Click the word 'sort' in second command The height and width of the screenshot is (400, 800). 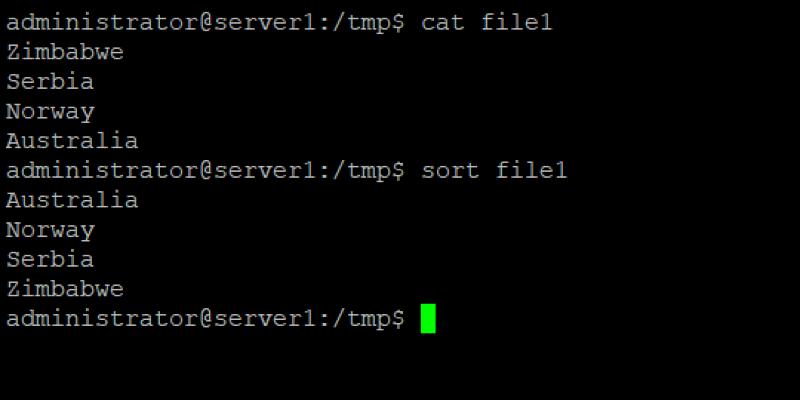[450, 171]
